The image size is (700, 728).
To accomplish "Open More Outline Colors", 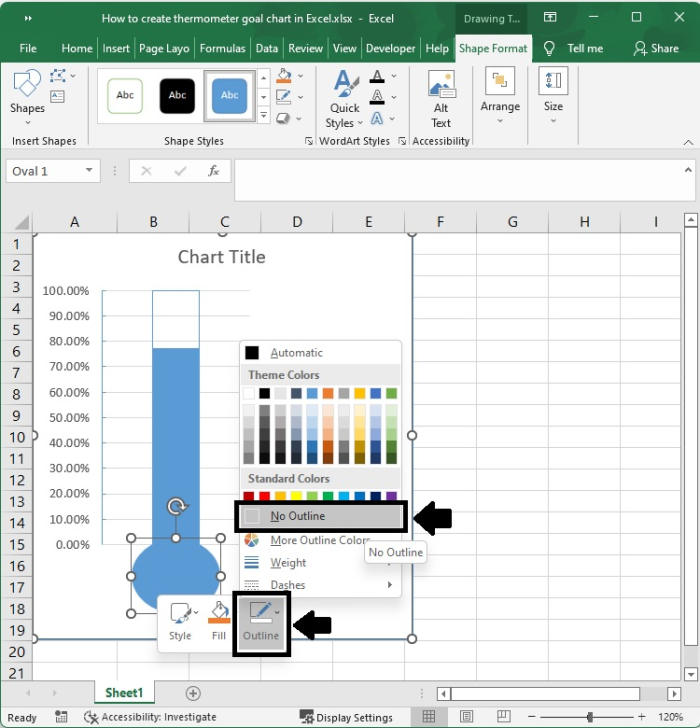I will click(320, 540).
